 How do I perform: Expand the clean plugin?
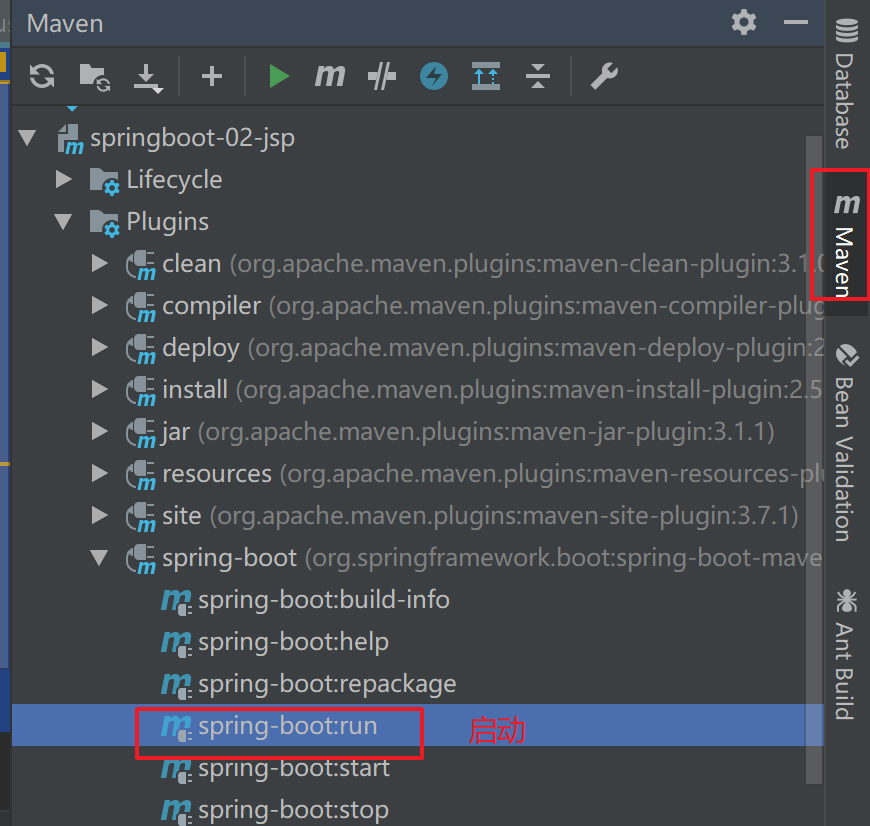point(100,263)
